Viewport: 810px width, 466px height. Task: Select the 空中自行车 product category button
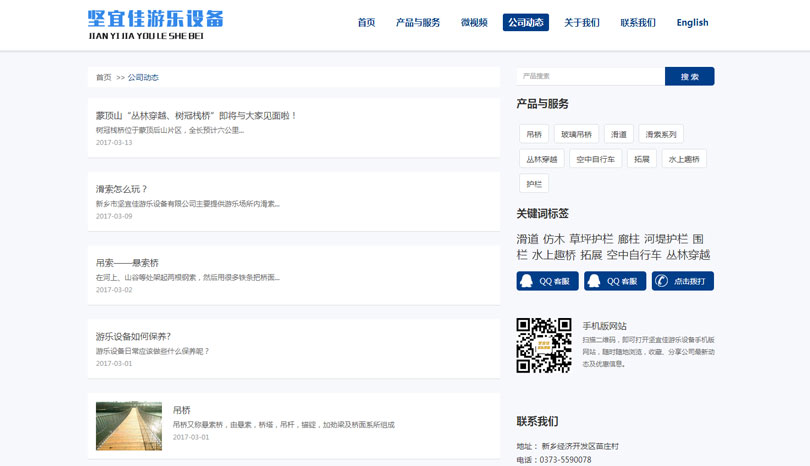coord(596,159)
